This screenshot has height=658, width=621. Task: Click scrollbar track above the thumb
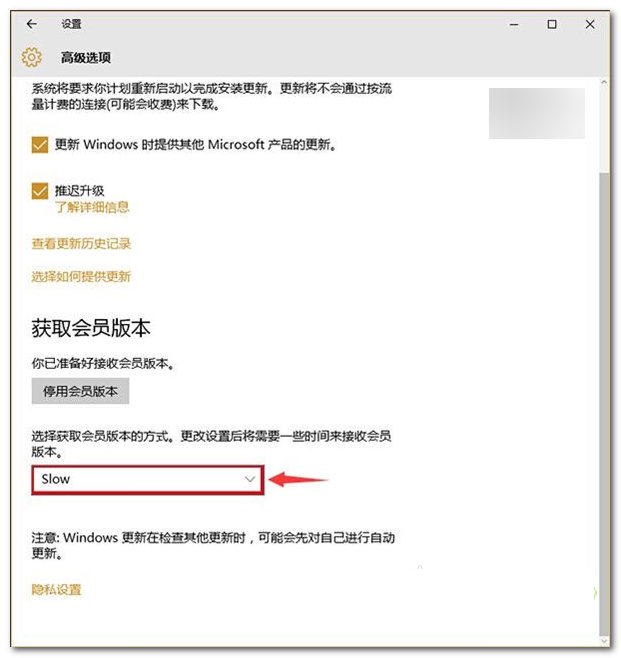tap(604, 128)
